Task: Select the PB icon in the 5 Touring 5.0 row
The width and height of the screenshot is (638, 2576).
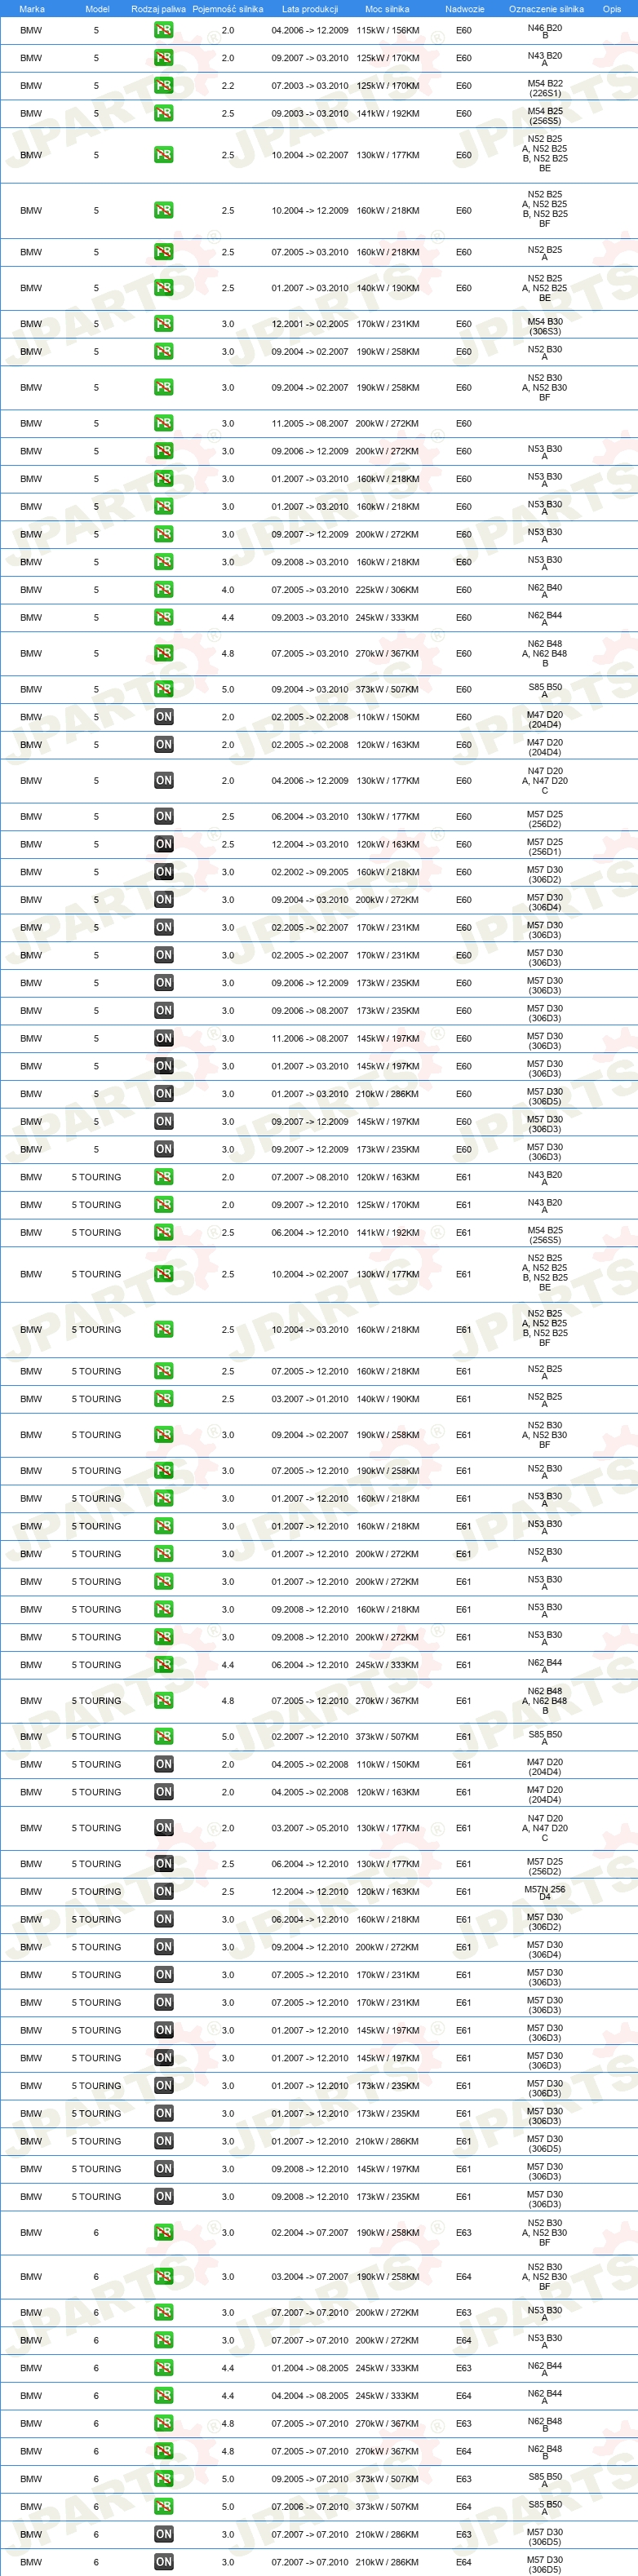Action: pyautogui.click(x=163, y=1737)
